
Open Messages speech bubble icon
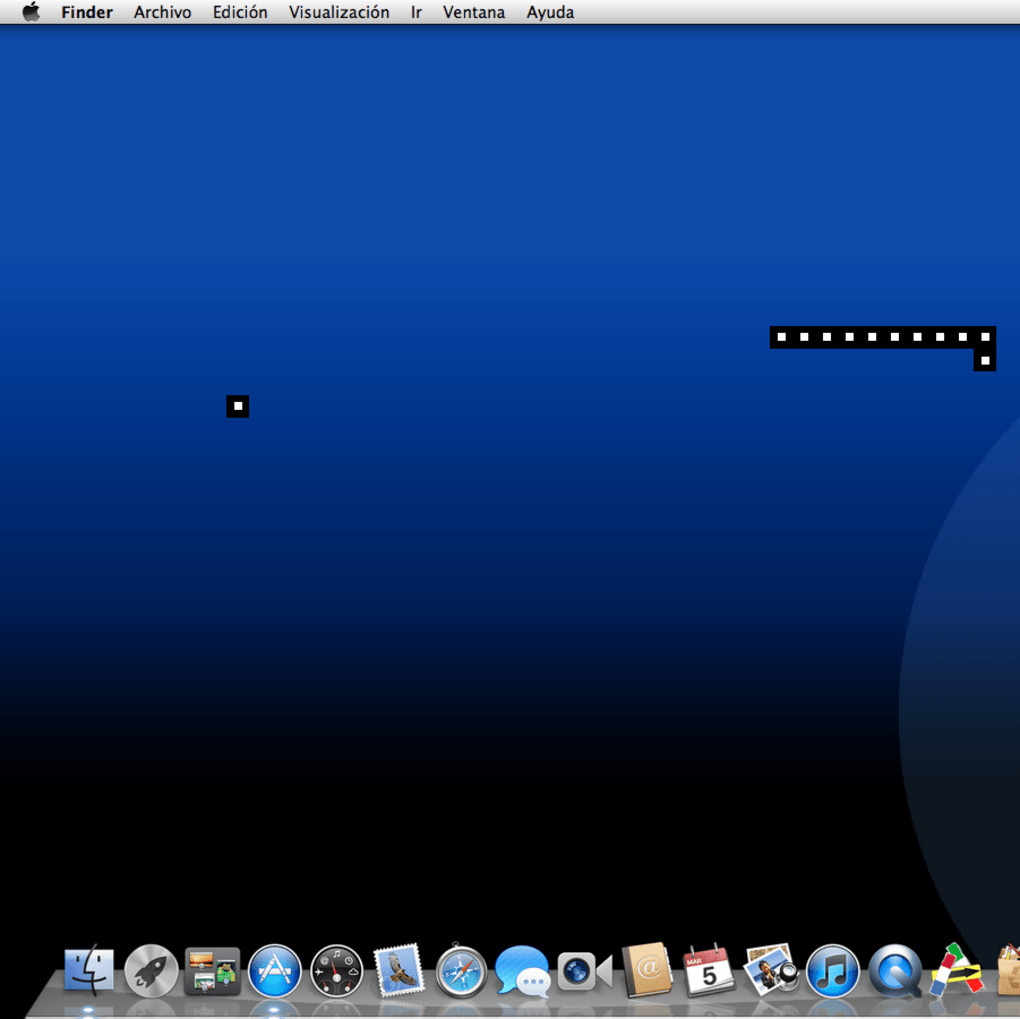coord(523,971)
